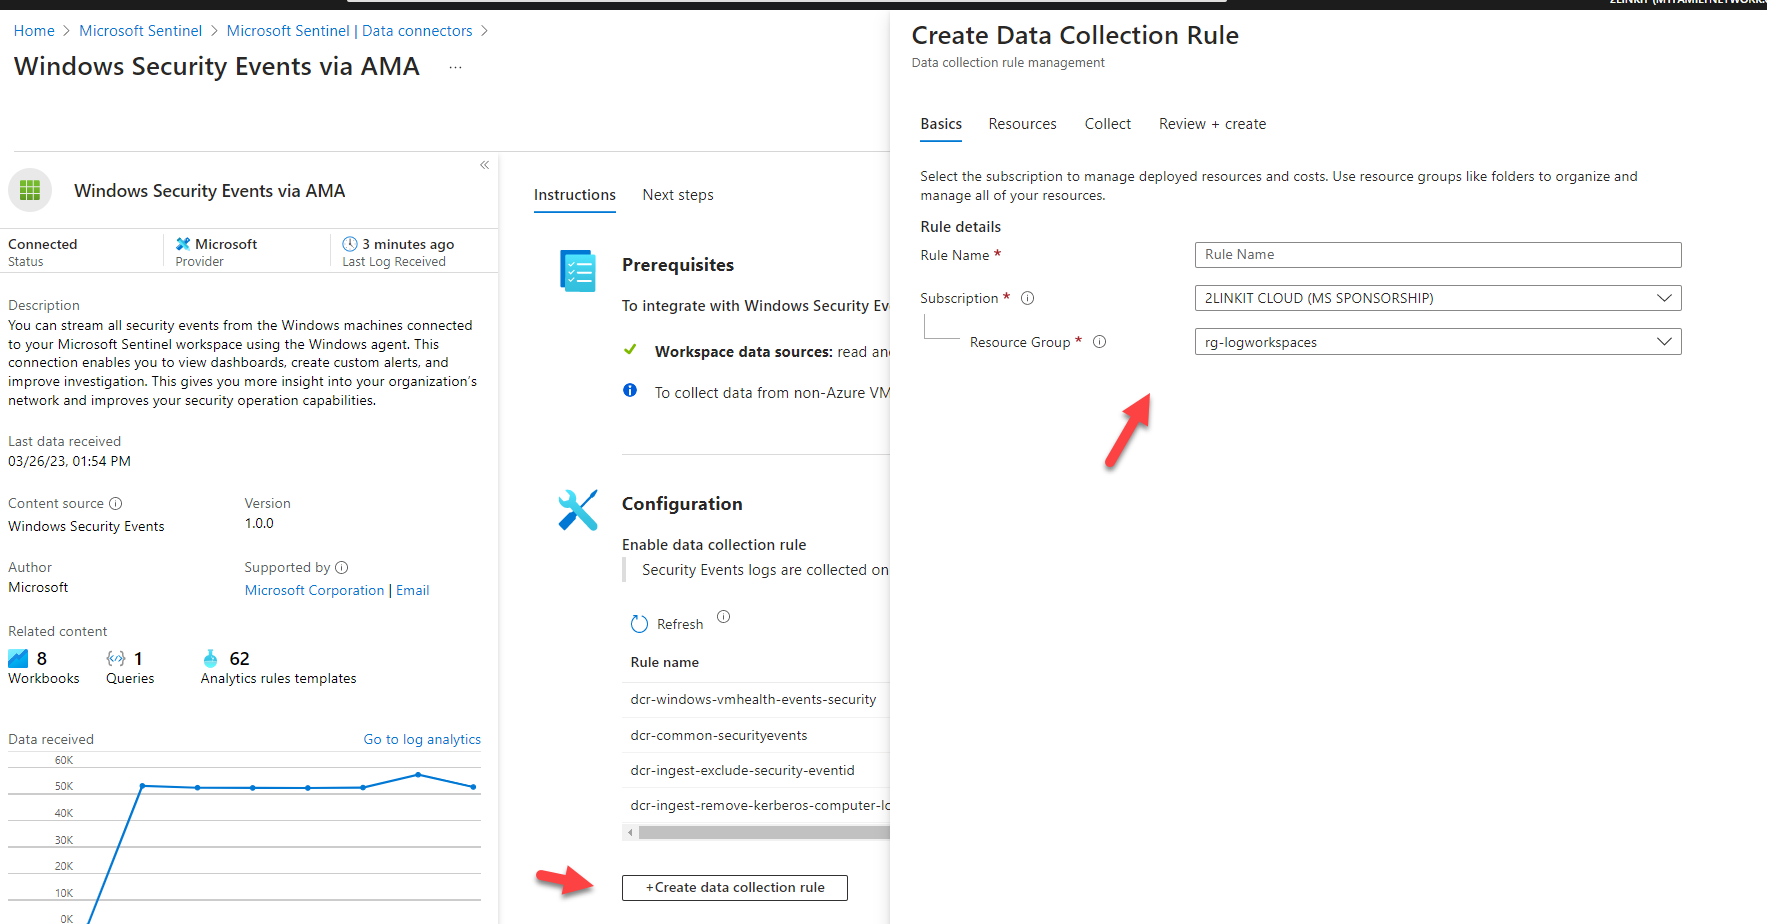This screenshot has width=1767, height=924.
Task: Open the Queries related content icon
Action: pyautogui.click(x=114, y=657)
